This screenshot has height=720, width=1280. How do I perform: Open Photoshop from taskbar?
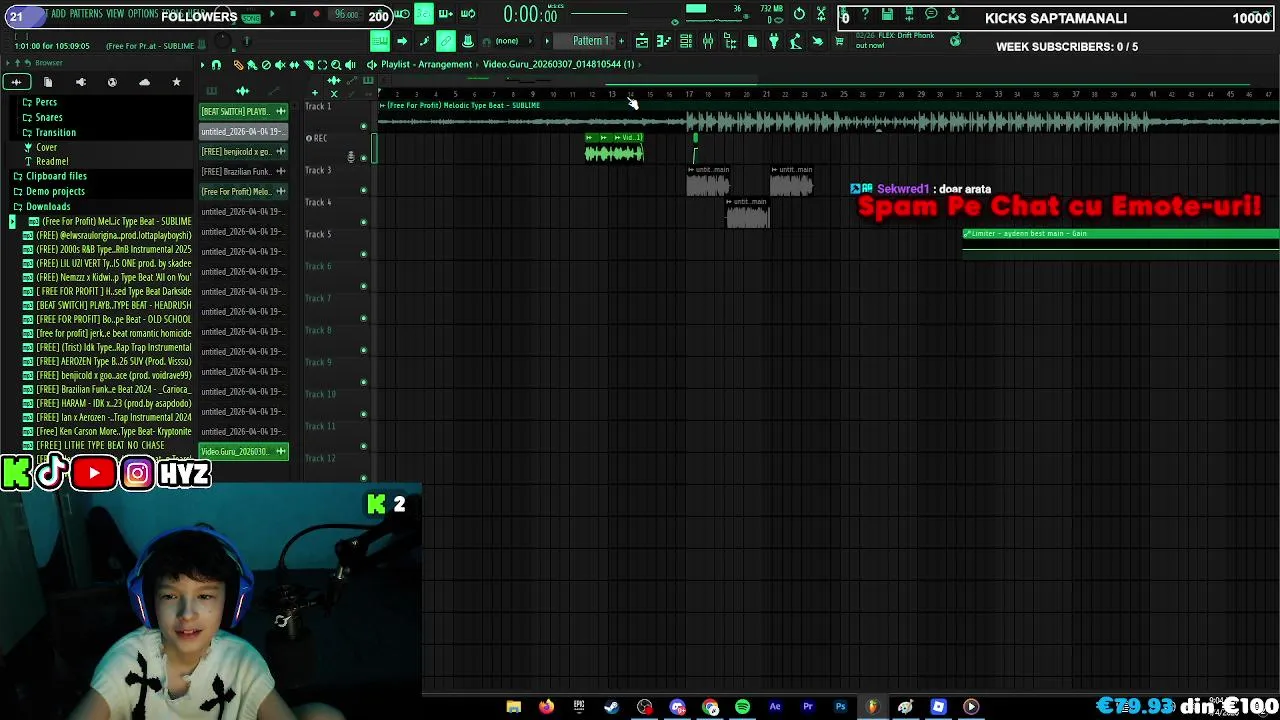point(840,707)
